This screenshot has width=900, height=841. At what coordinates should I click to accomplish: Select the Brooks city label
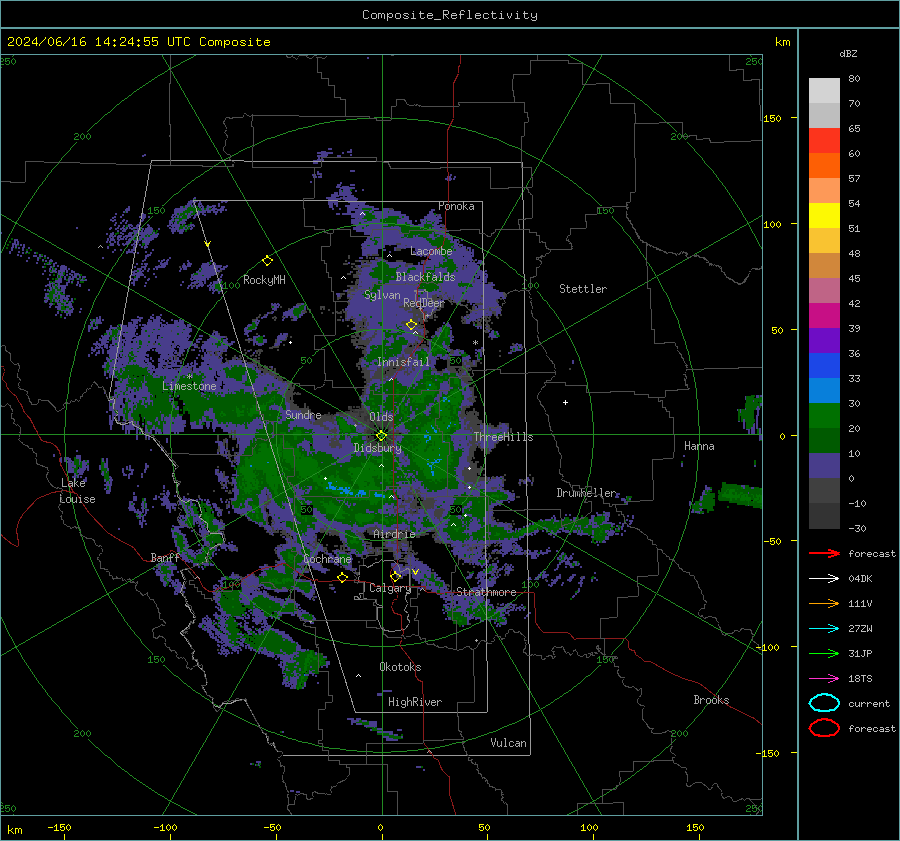pos(711,700)
